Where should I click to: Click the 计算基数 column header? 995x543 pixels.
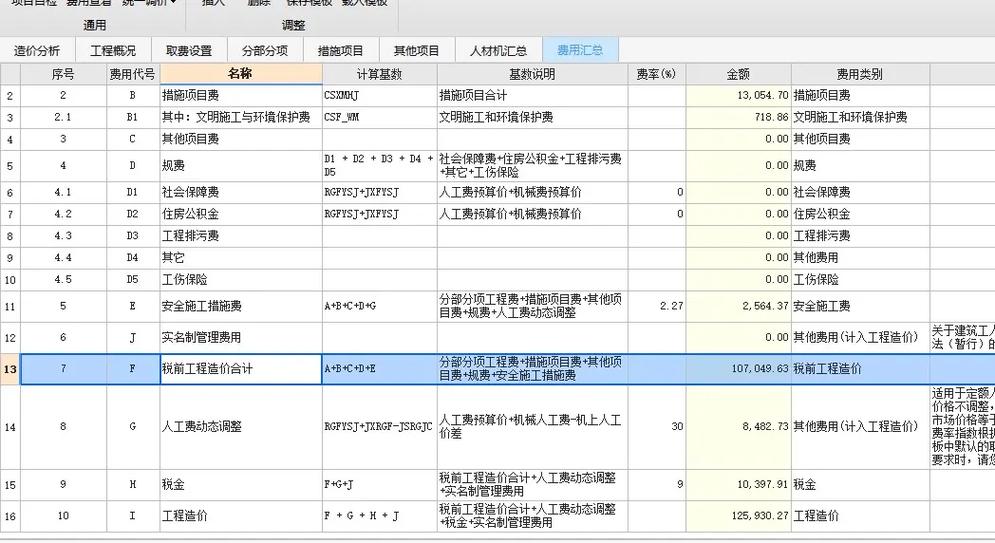(x=379, y=74)
